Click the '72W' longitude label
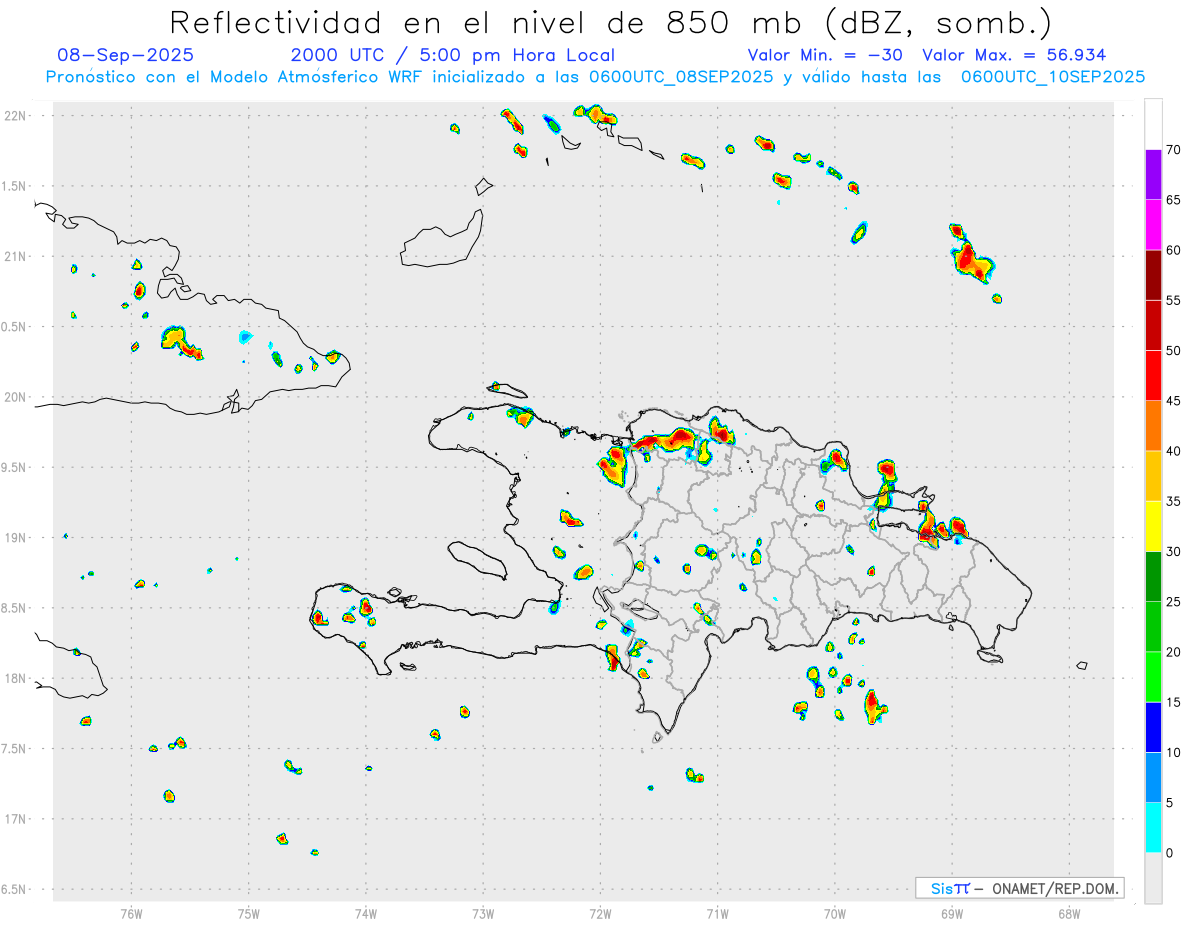This screenshot has width=1200, height=927. [600, 913]
